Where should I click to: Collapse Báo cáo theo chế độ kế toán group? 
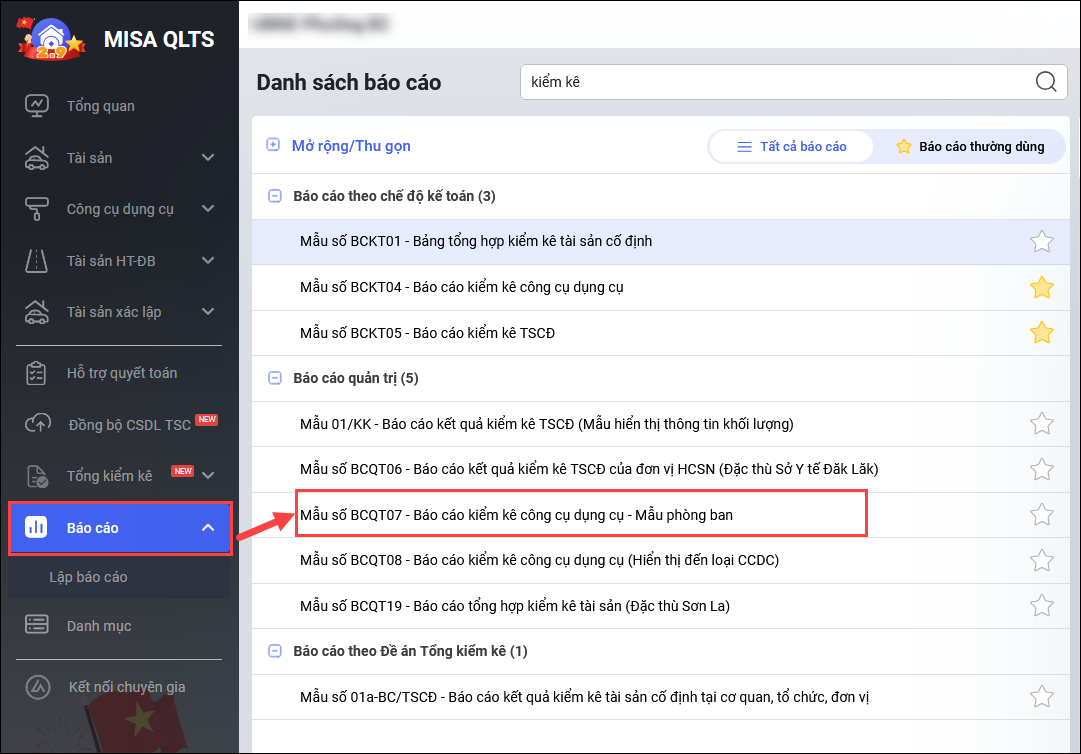[274, 196]
